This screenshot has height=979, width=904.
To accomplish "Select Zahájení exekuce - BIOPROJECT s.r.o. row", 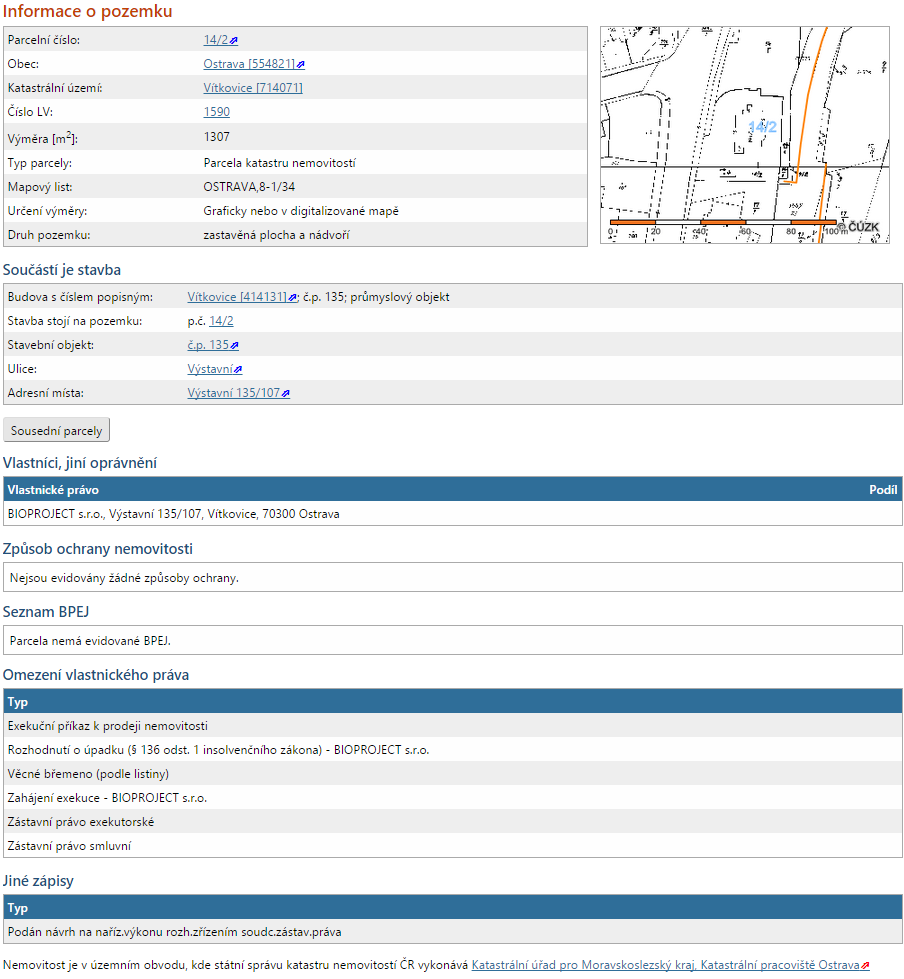I will (x=453, y=797).
